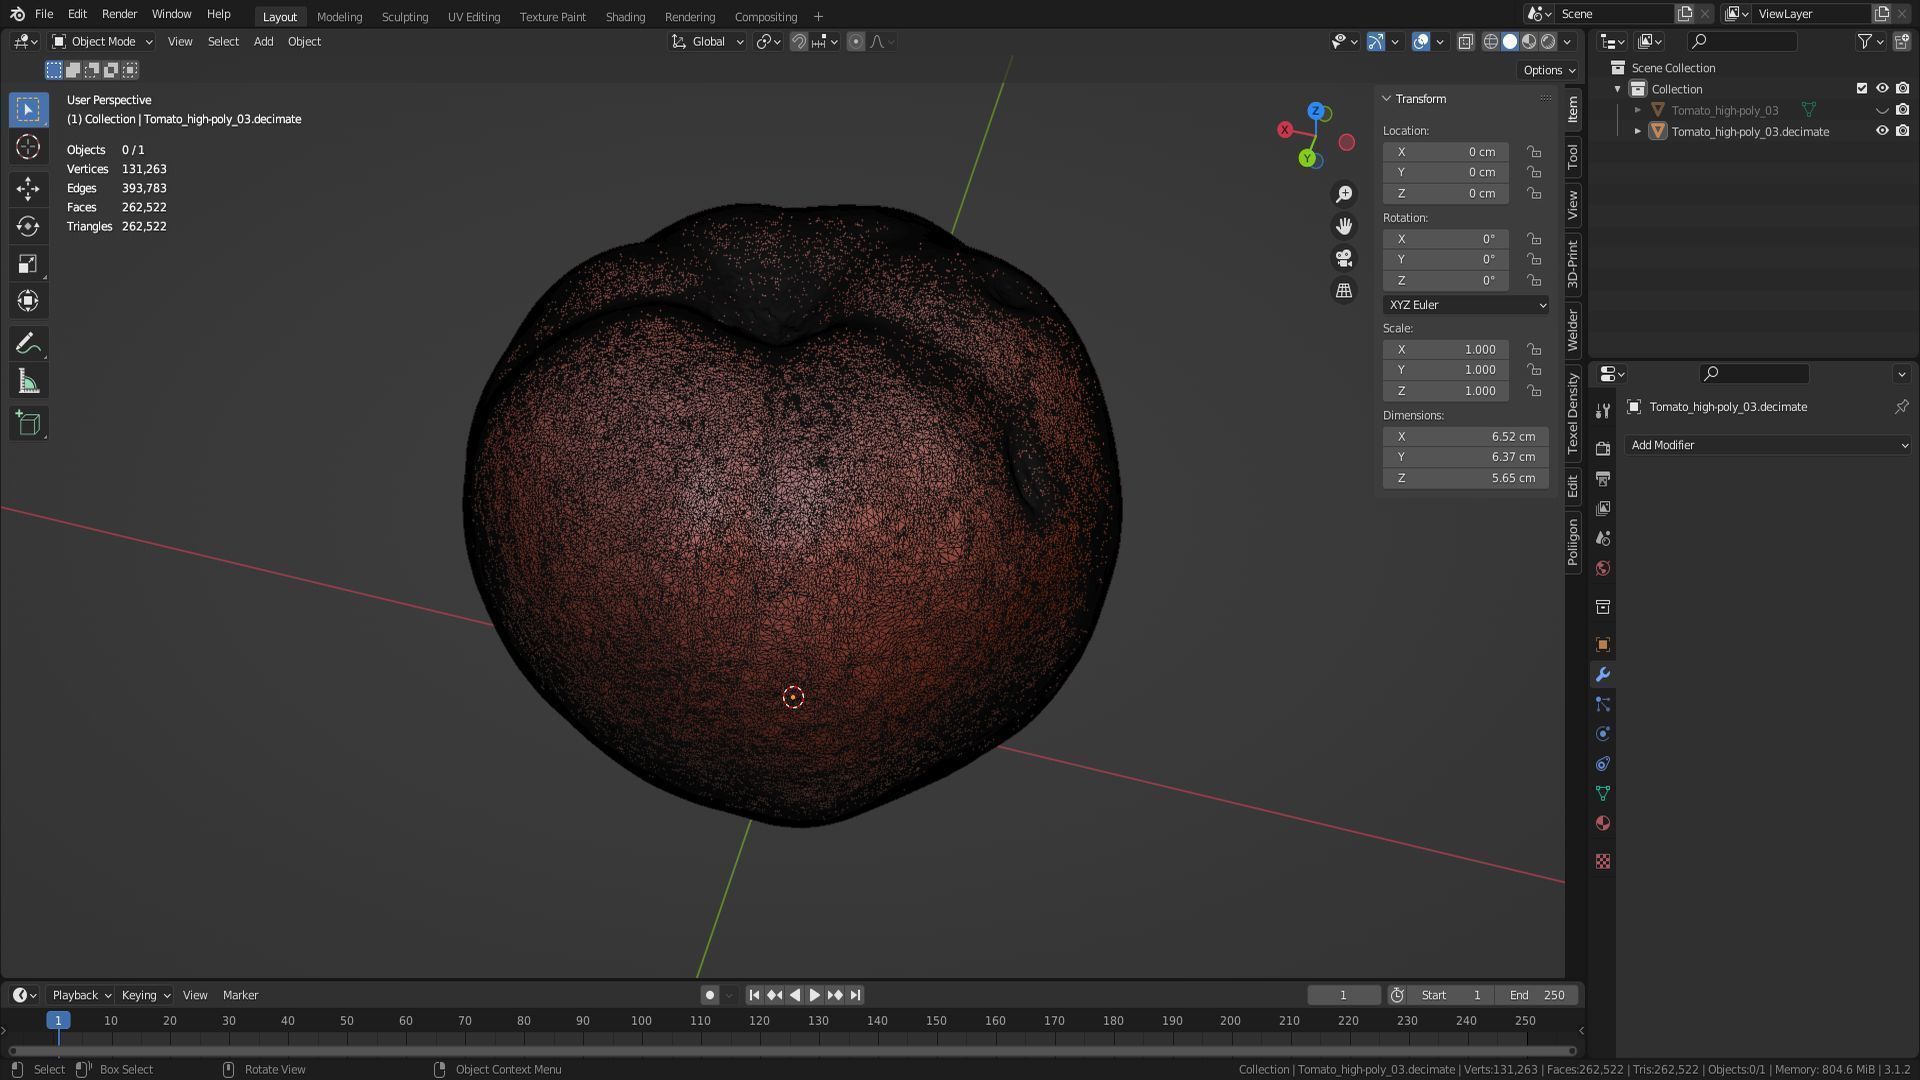The width and height of the screenshot is (1920, 1080).
Task: Open Render properties tab icon
Action: pos(1603,449)
